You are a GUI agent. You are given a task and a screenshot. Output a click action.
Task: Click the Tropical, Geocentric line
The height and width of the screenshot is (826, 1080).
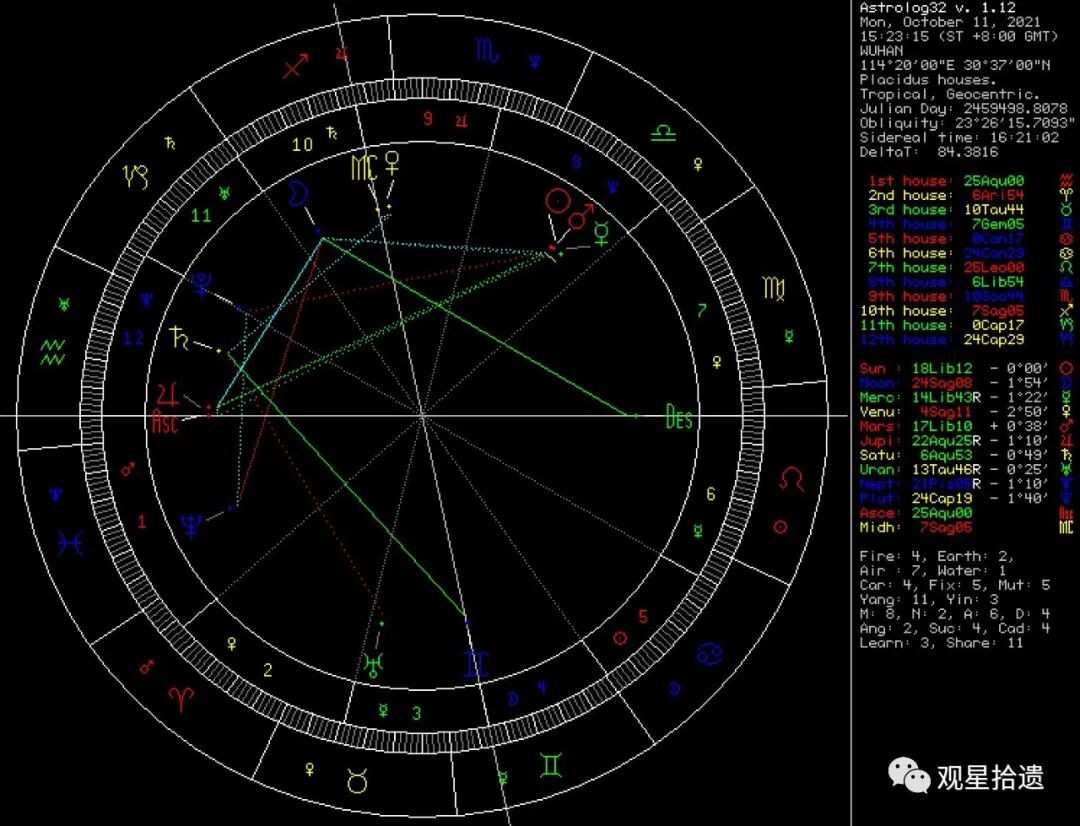pos(950,94)
